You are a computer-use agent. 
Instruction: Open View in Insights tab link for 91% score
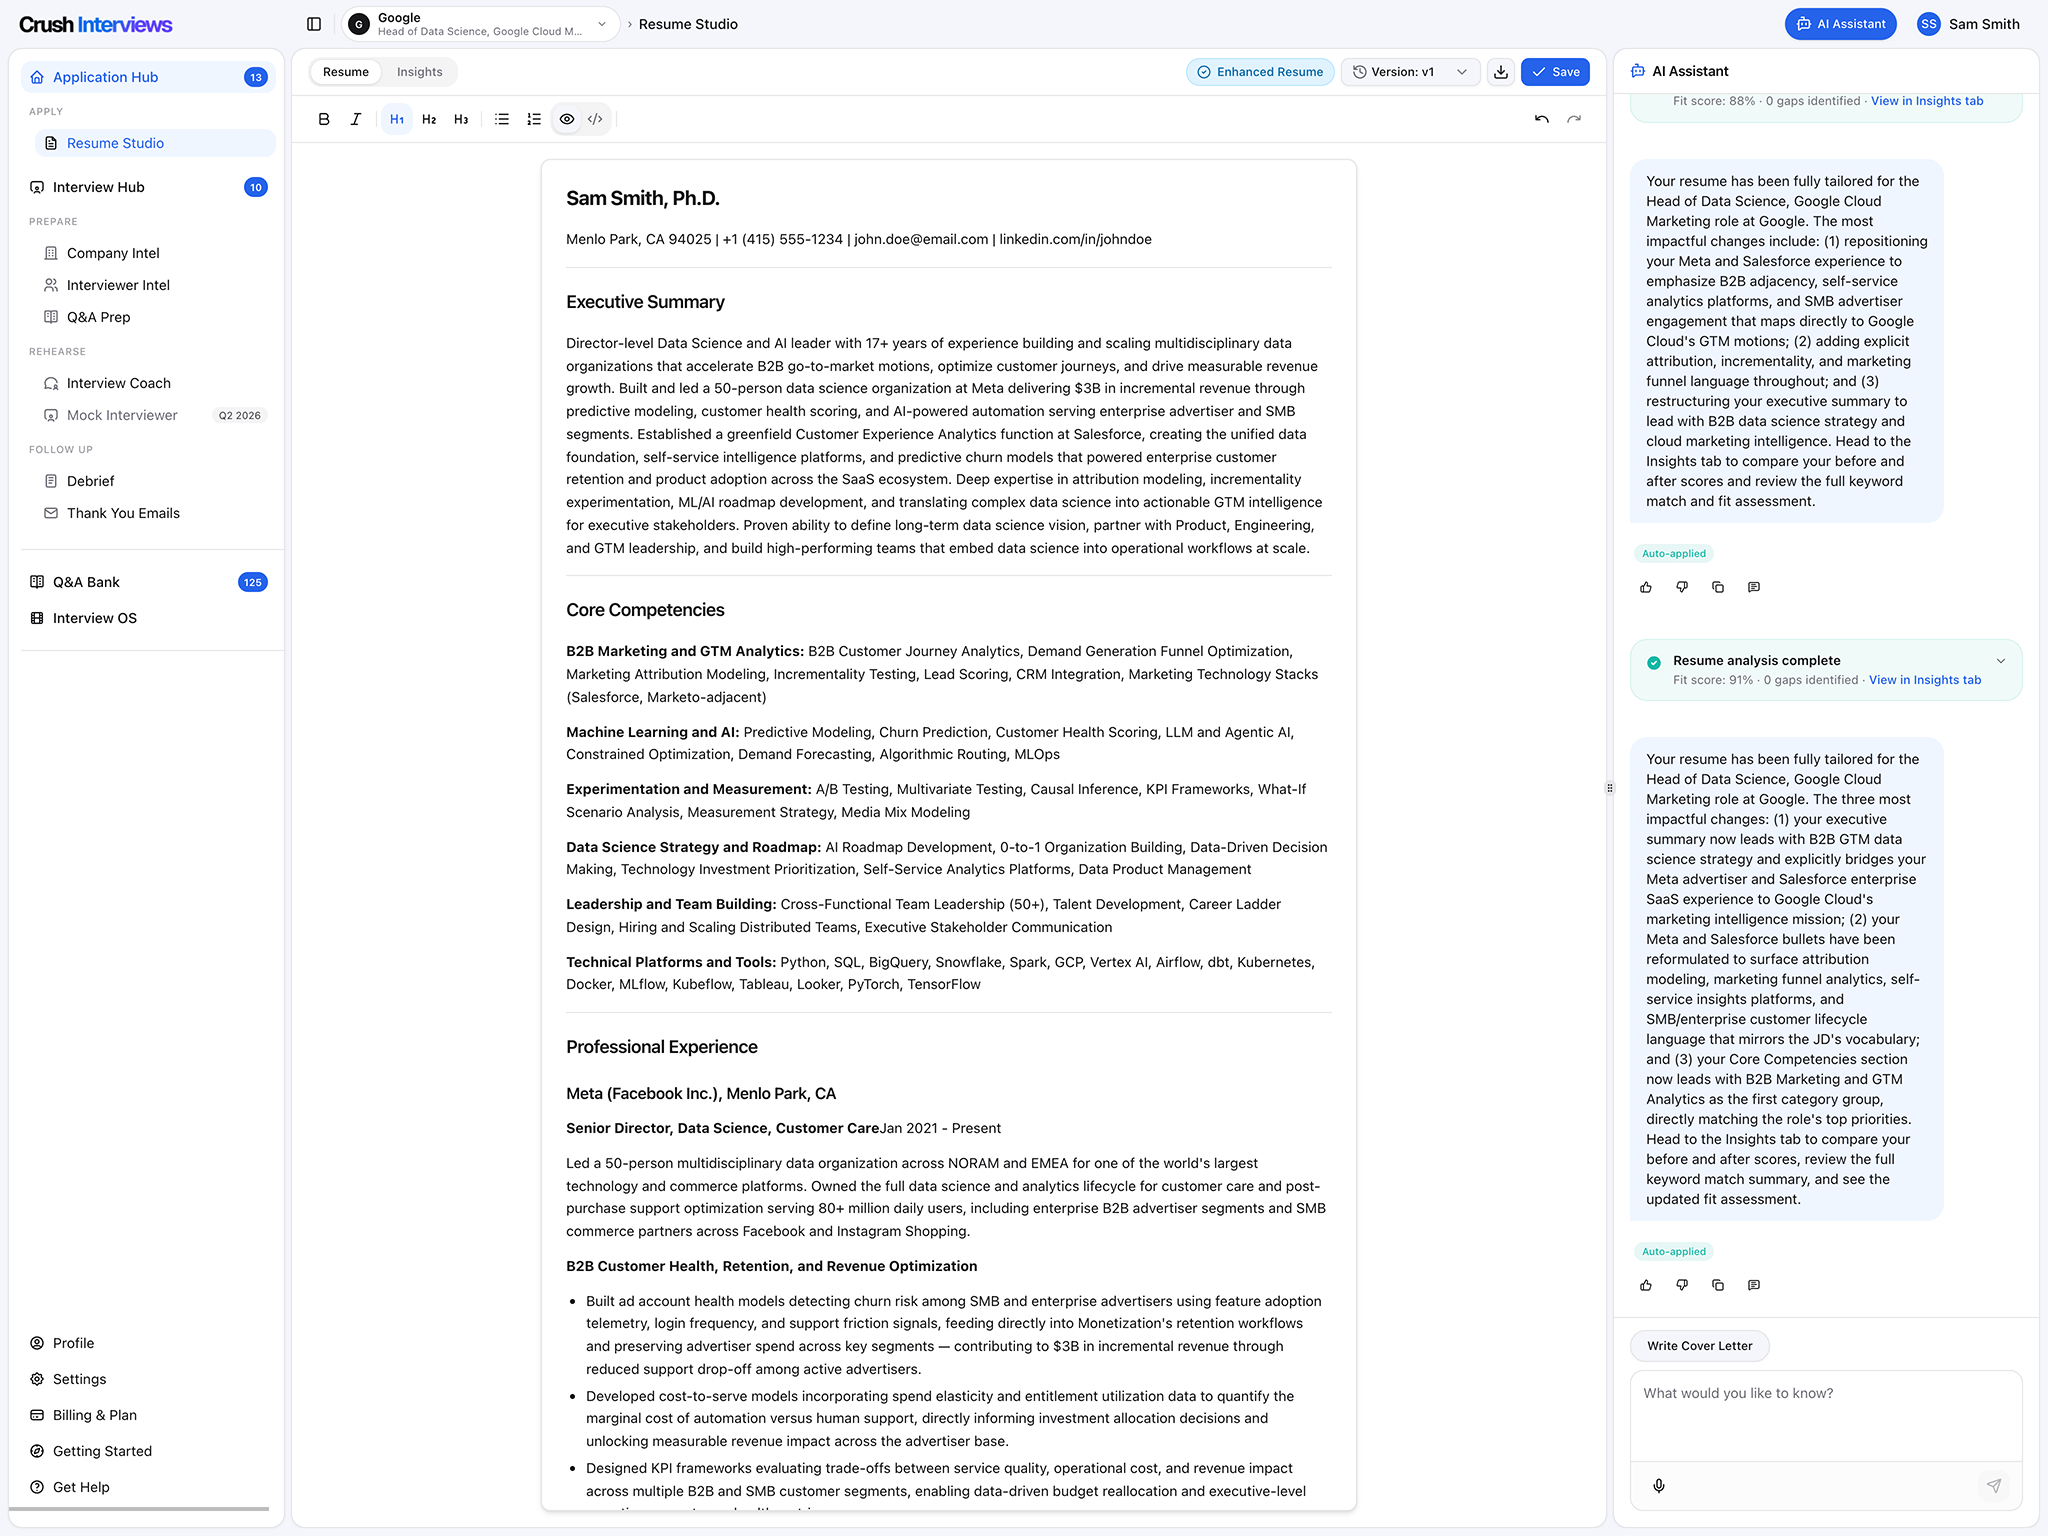pyautogui.click(x=1925, y=680)
